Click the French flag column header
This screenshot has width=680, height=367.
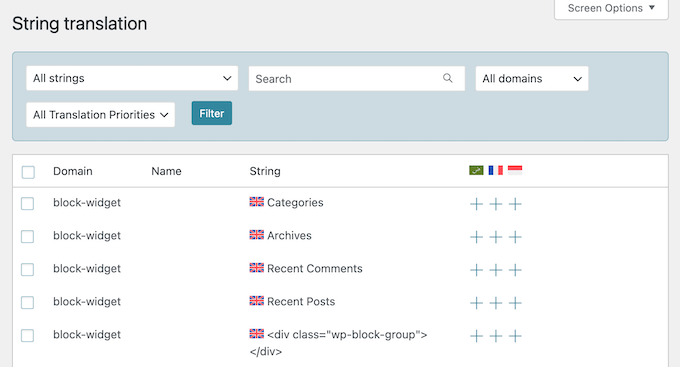tap(496, 170)
